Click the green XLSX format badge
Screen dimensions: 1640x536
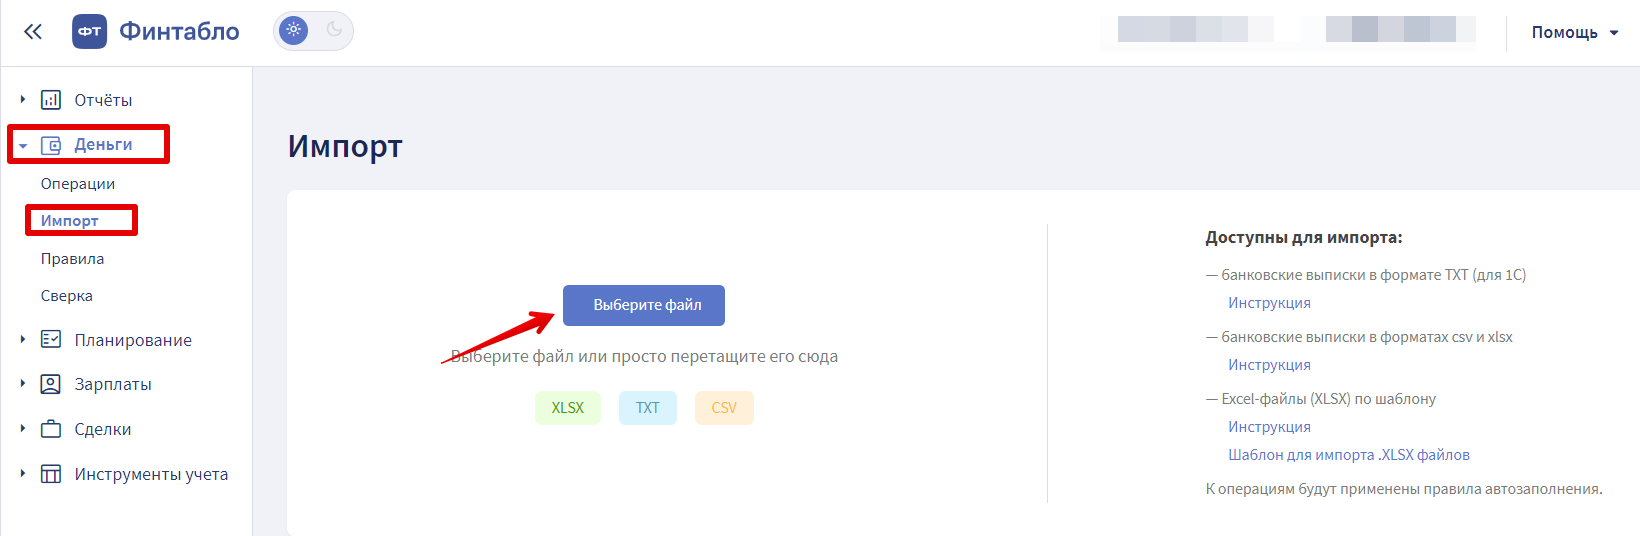567,408
